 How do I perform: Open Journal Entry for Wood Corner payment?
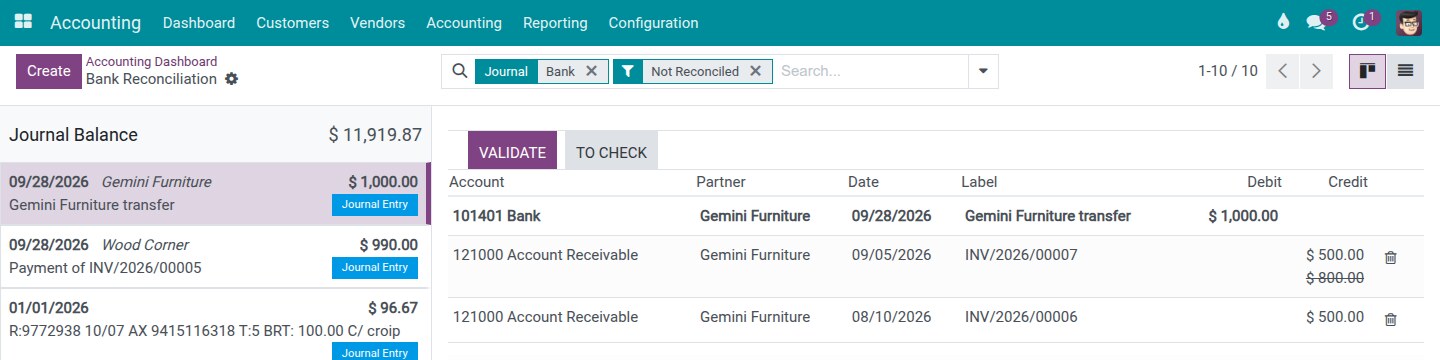pyautogui.click(x=375, y=267)
